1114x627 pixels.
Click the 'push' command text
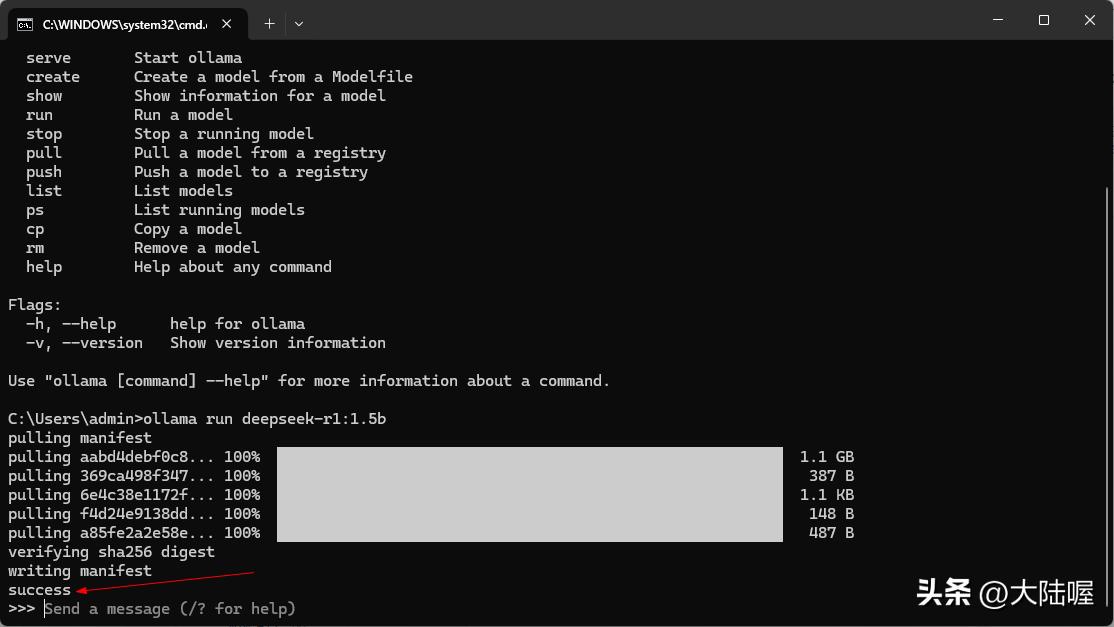pos(44,173)
